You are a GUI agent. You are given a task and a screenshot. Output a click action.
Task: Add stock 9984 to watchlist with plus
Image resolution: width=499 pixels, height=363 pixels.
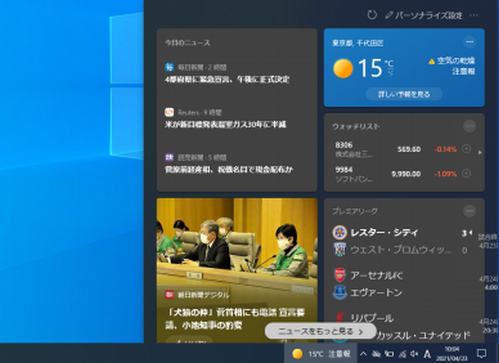(x=467, y=173)
